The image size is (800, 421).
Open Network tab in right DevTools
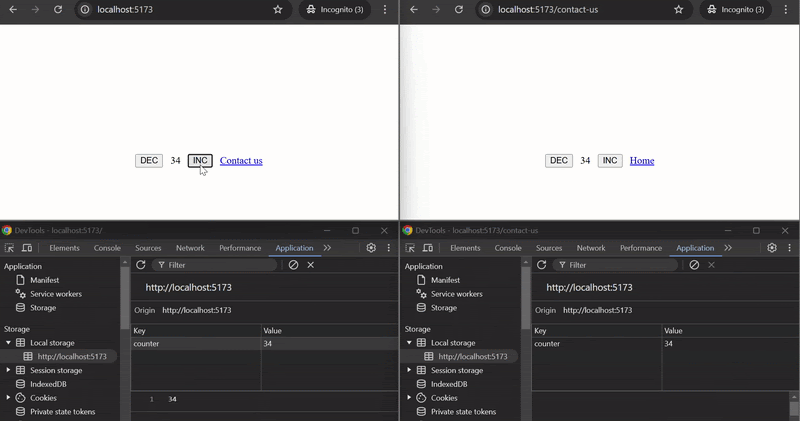click(591, 248)
